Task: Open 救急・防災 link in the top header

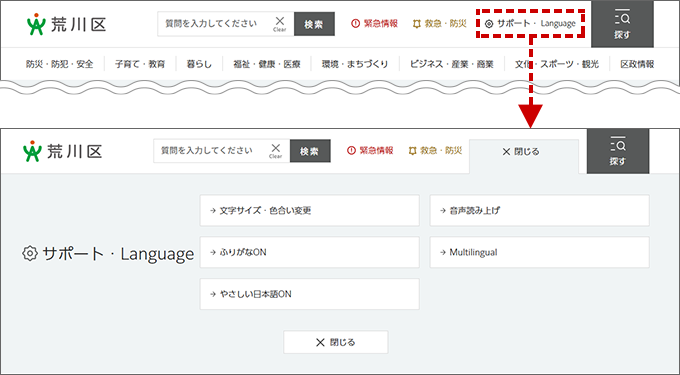Action: [x=439, y=23]
